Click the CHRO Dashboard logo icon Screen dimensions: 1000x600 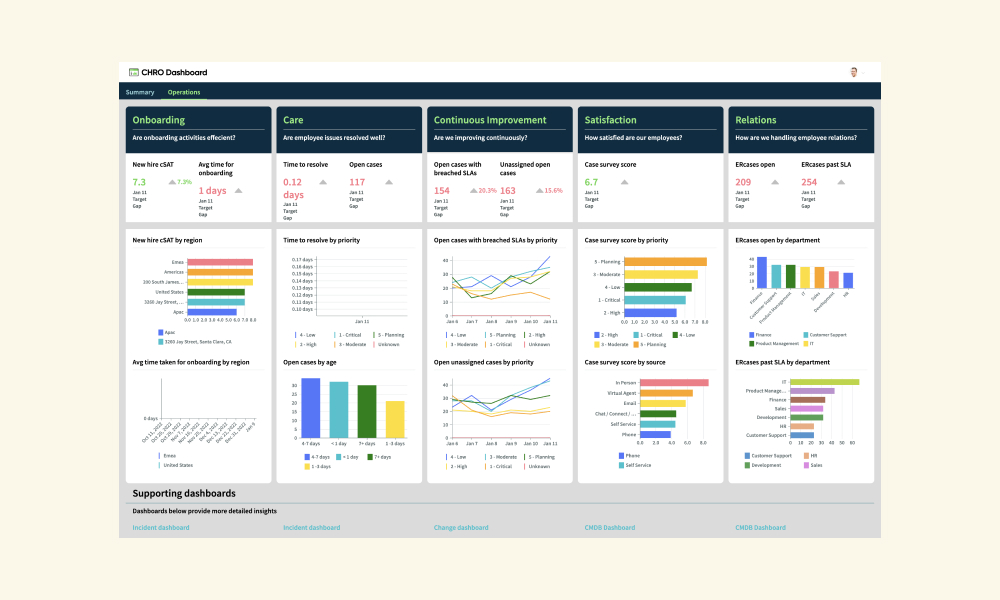[134, 72]
